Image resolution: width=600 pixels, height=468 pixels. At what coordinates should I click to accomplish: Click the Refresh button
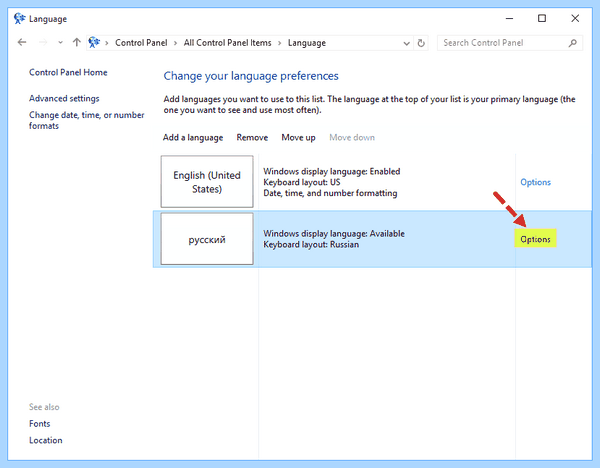pos(421,43)
